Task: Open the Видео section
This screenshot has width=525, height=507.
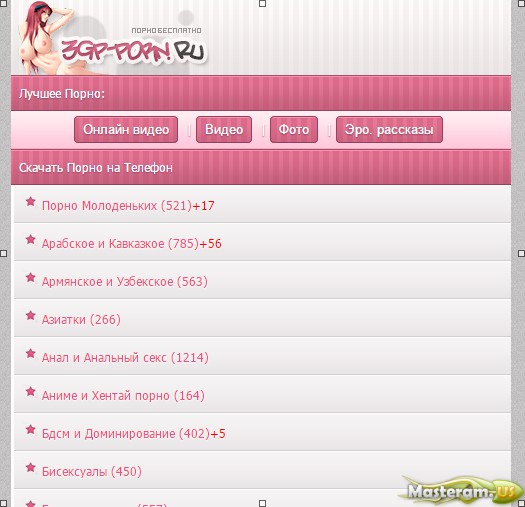Action: 224,130
